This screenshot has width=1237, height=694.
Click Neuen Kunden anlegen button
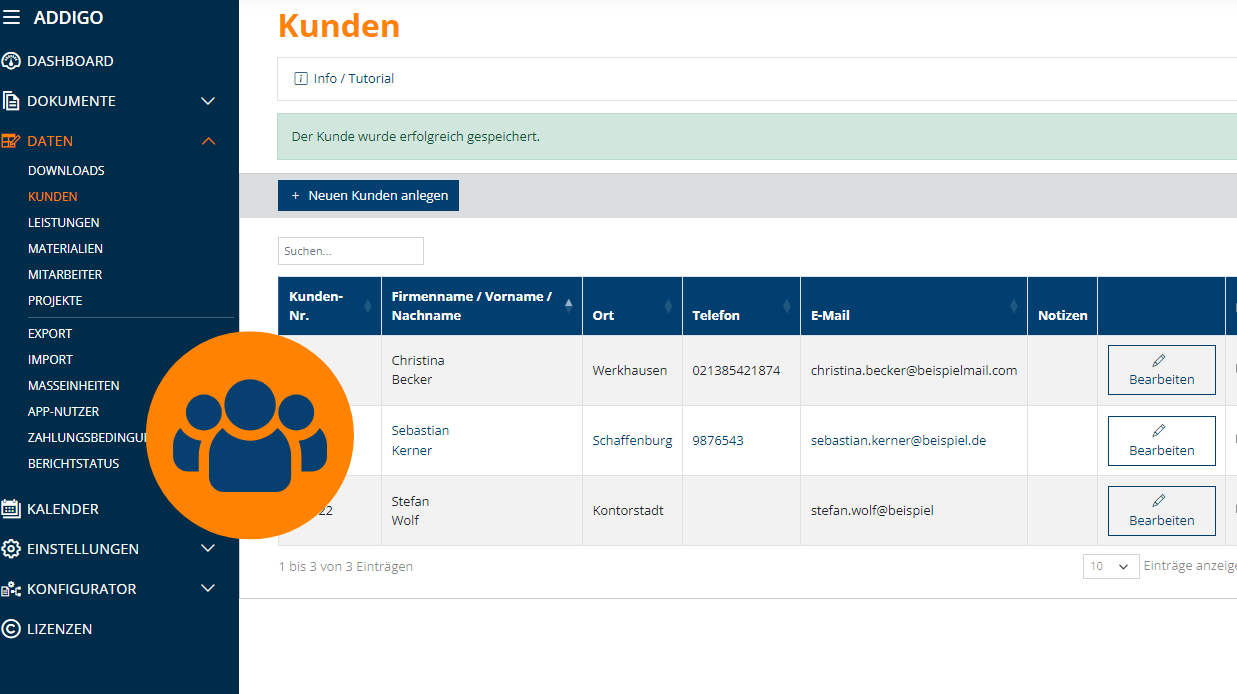(368, 196)
